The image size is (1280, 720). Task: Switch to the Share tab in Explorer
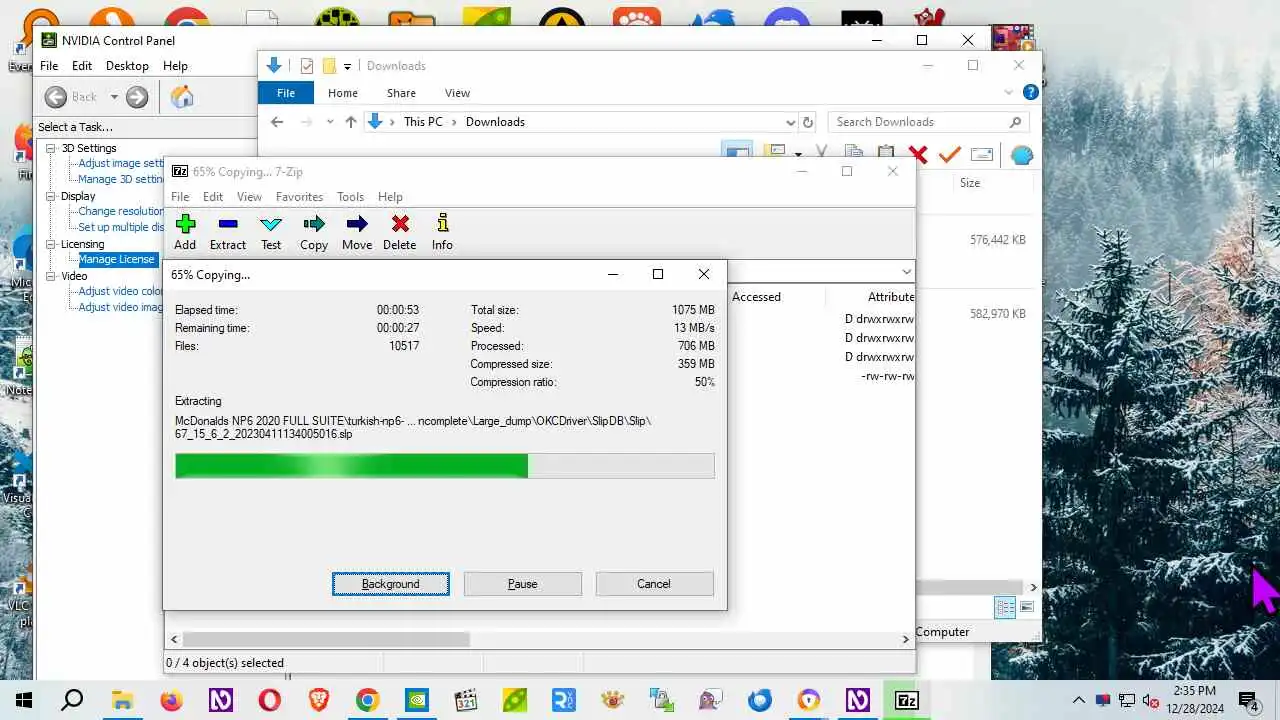401,93
